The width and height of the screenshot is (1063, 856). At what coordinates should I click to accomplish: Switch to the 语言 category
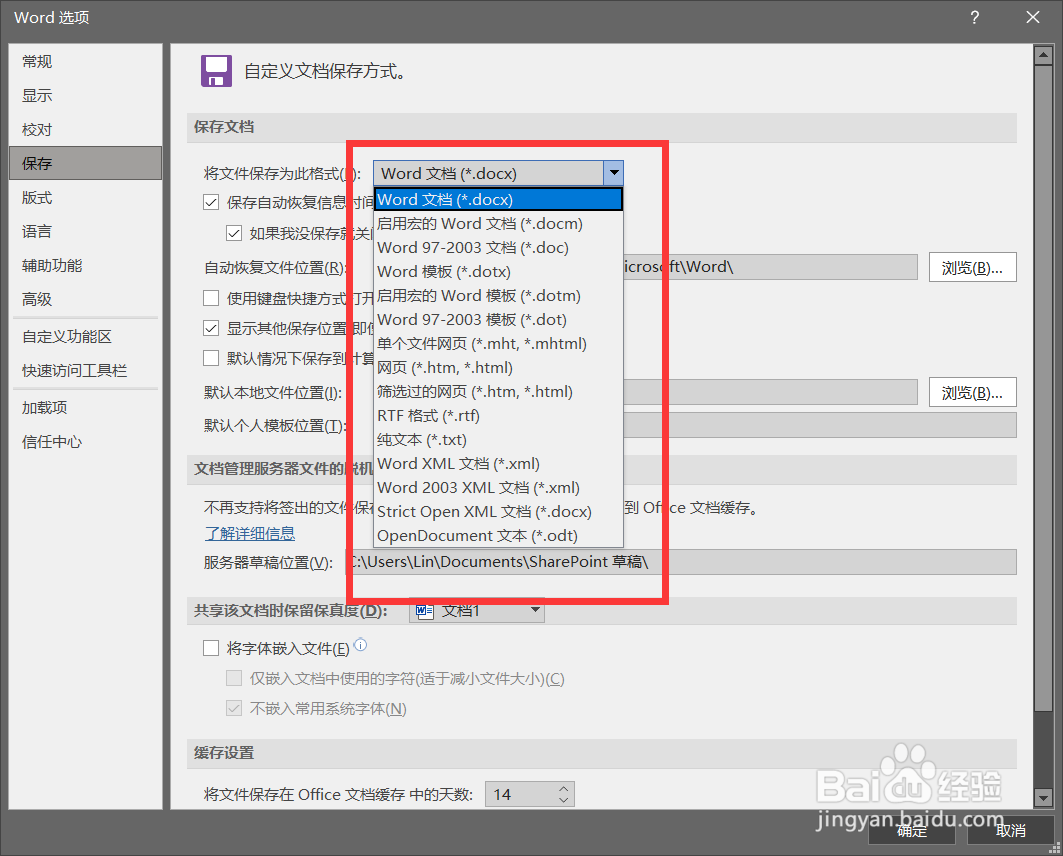[85, 232]
